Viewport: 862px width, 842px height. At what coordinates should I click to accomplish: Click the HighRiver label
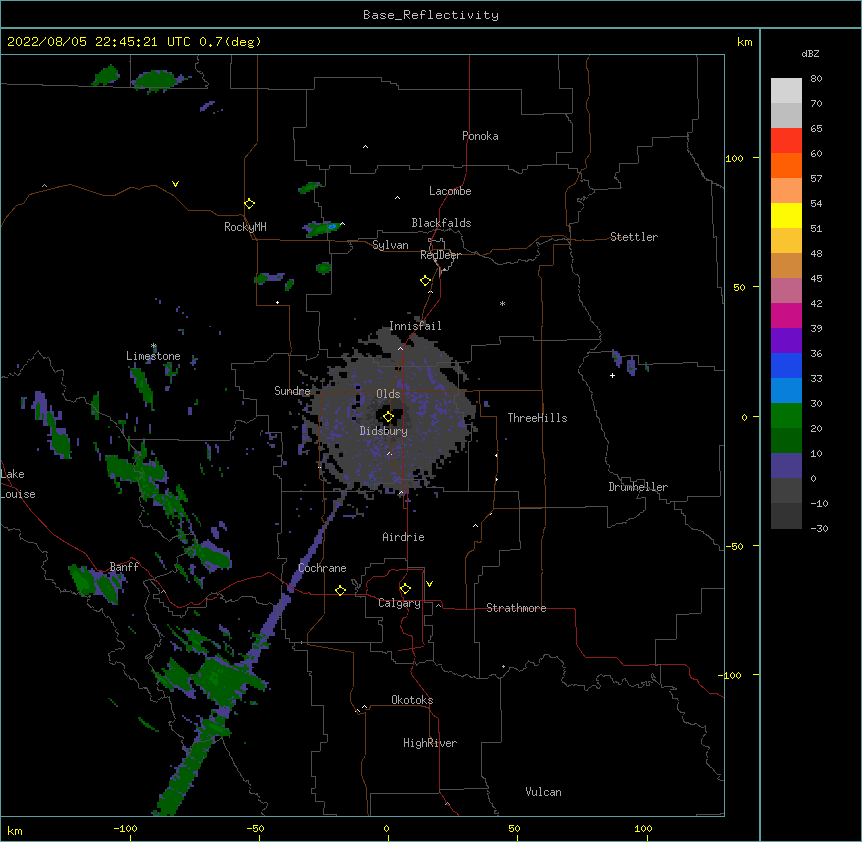430,743
